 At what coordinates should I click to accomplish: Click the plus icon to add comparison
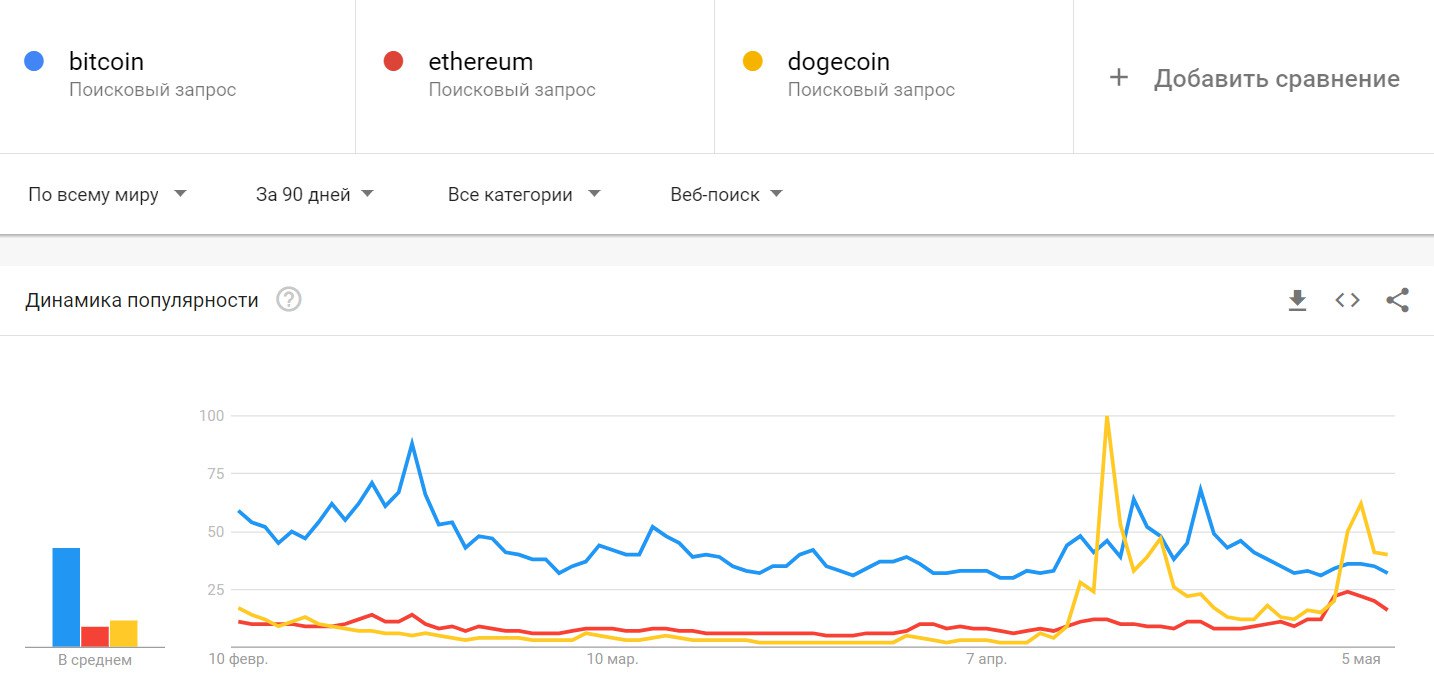tap(1119, 78)
